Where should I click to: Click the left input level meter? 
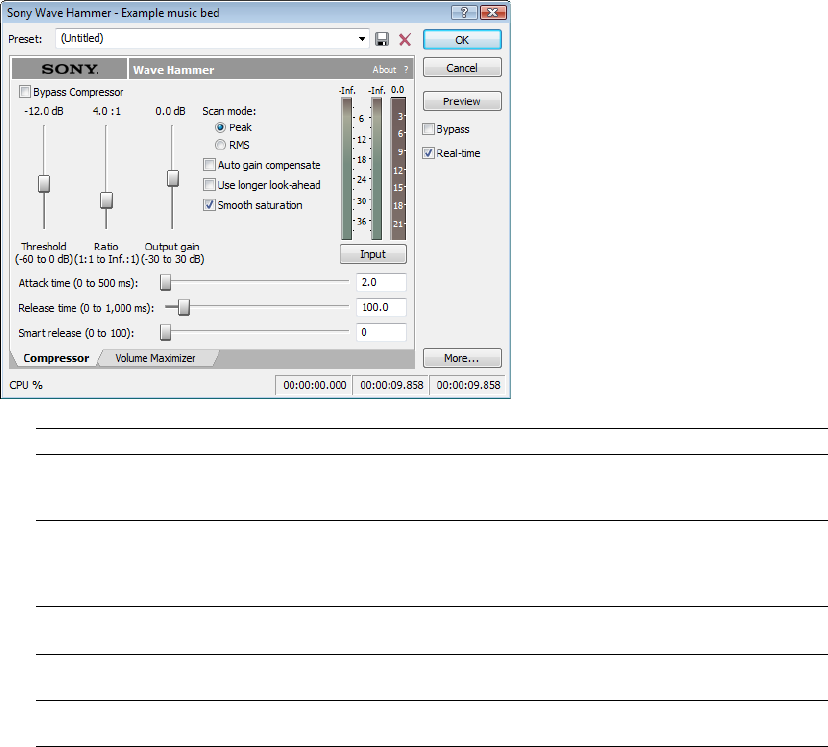click(x=346, y=168)
